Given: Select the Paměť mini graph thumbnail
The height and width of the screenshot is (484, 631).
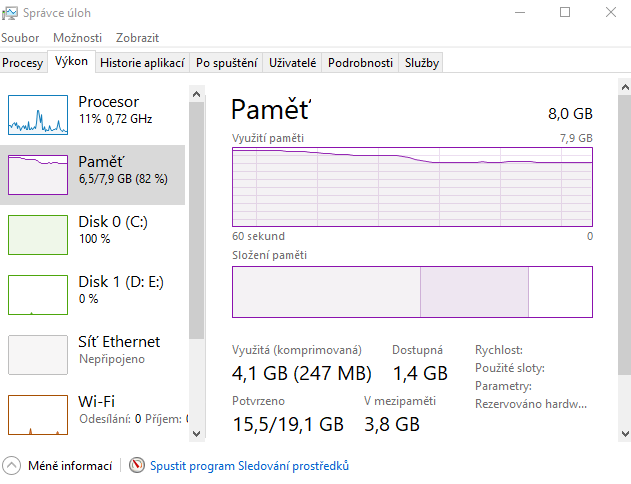Looking at the screenshot, I should 37,175.
